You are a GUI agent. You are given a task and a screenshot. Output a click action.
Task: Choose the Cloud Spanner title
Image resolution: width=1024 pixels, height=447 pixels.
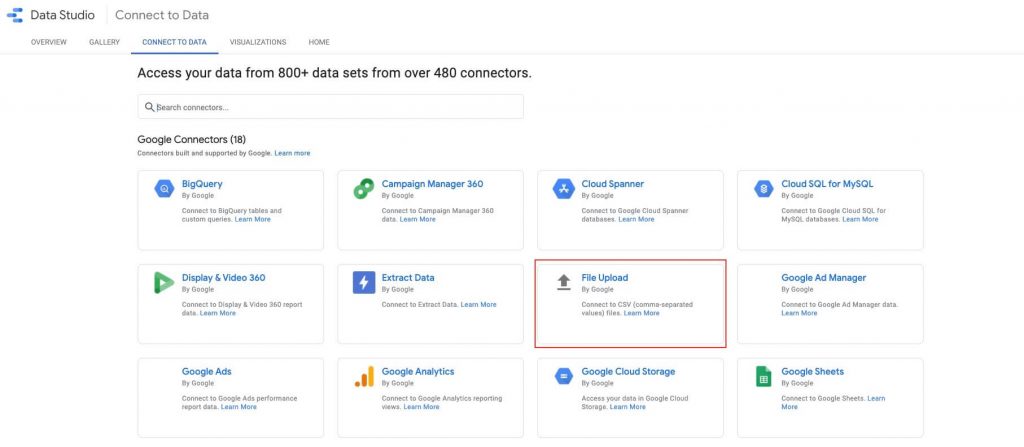pyautogui.click(x=613, y=184)
